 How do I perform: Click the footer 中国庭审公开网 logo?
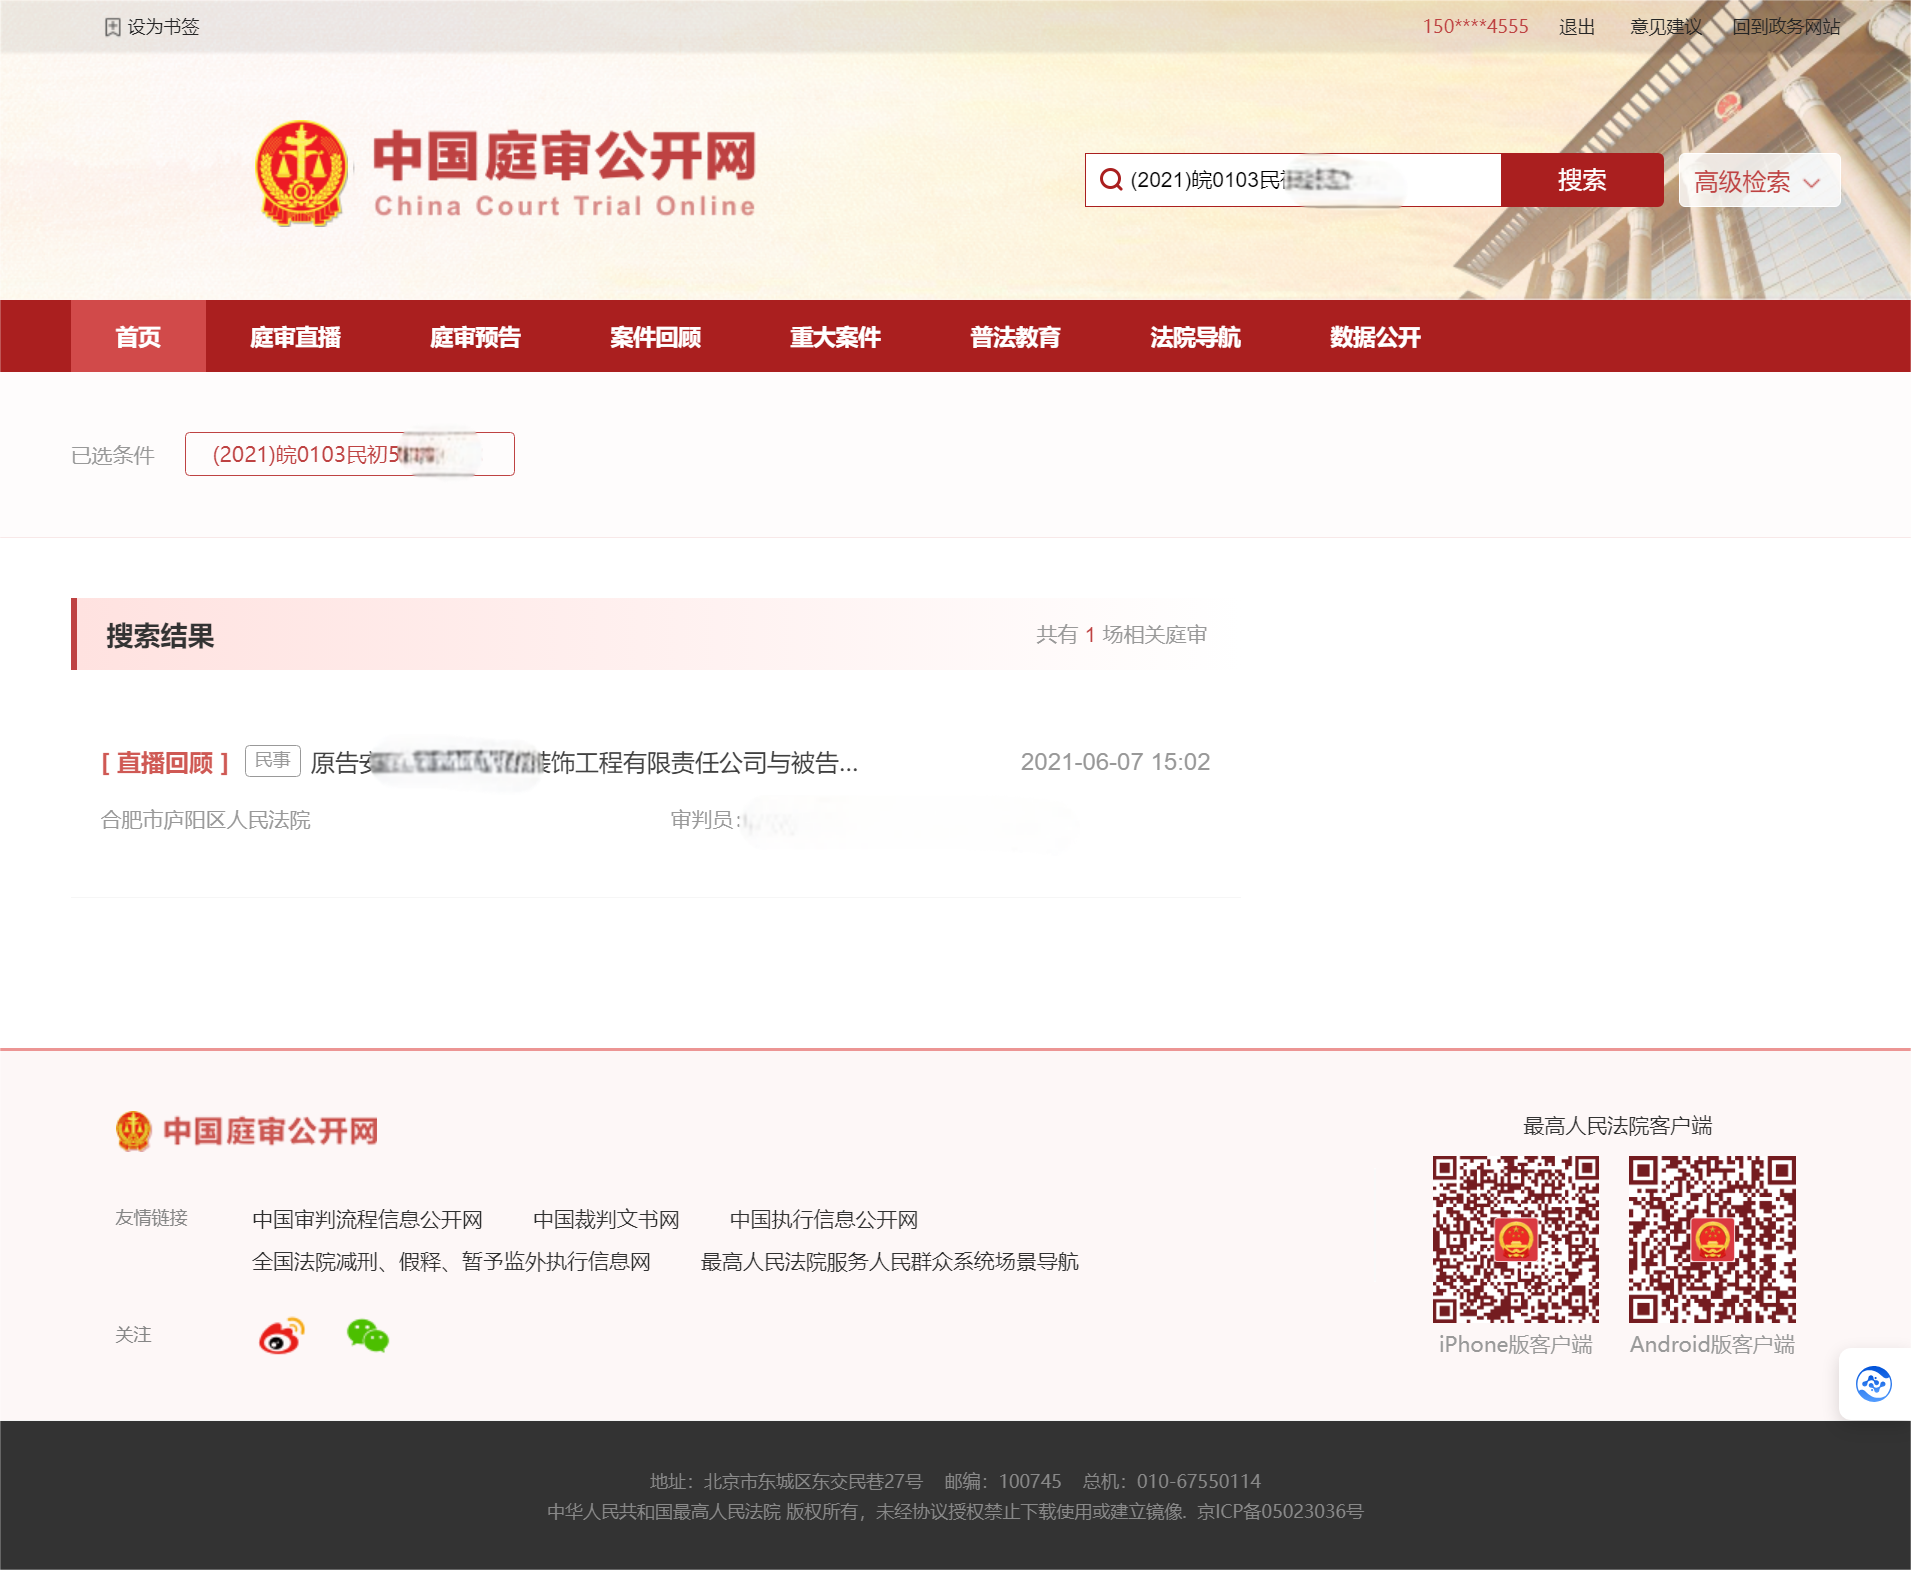coord(247,1131)
